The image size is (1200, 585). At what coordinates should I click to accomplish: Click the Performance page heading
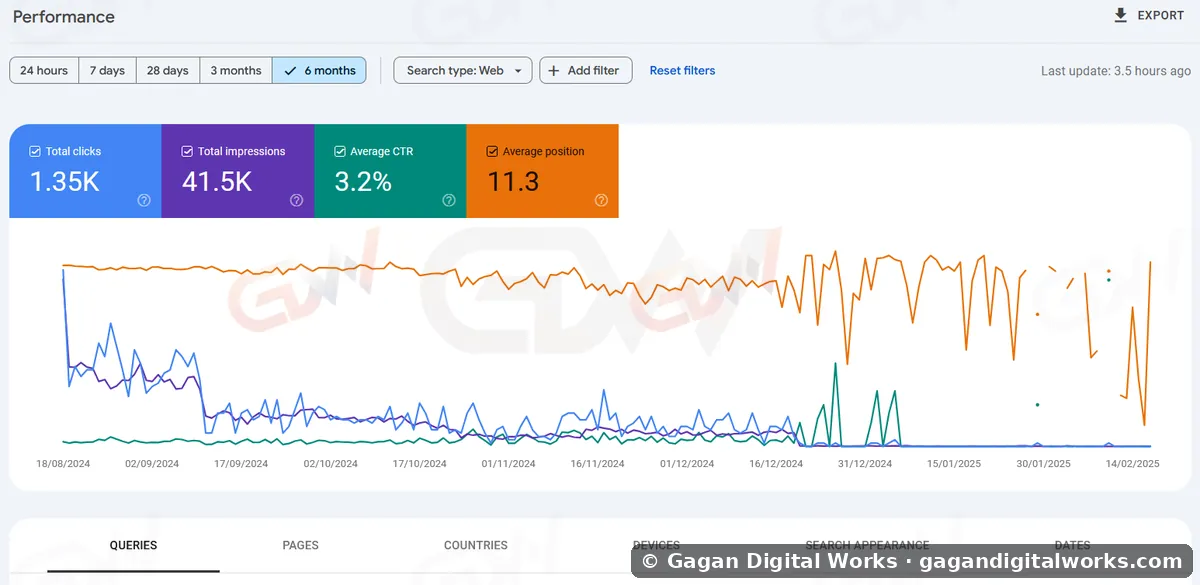coord(63,17)
